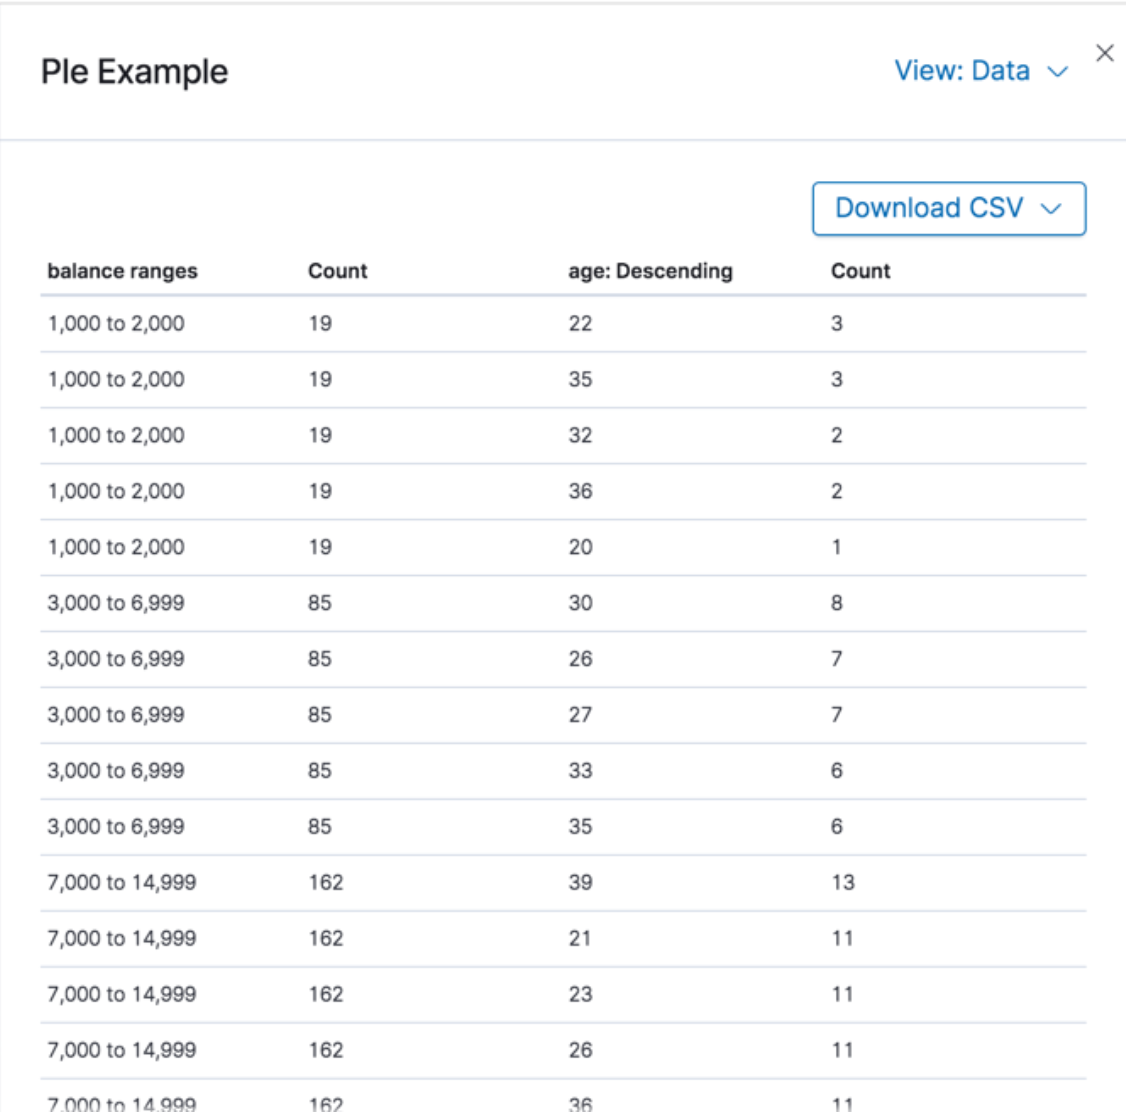
Task: Click the count value 8
Action: [x=836, y=603]
